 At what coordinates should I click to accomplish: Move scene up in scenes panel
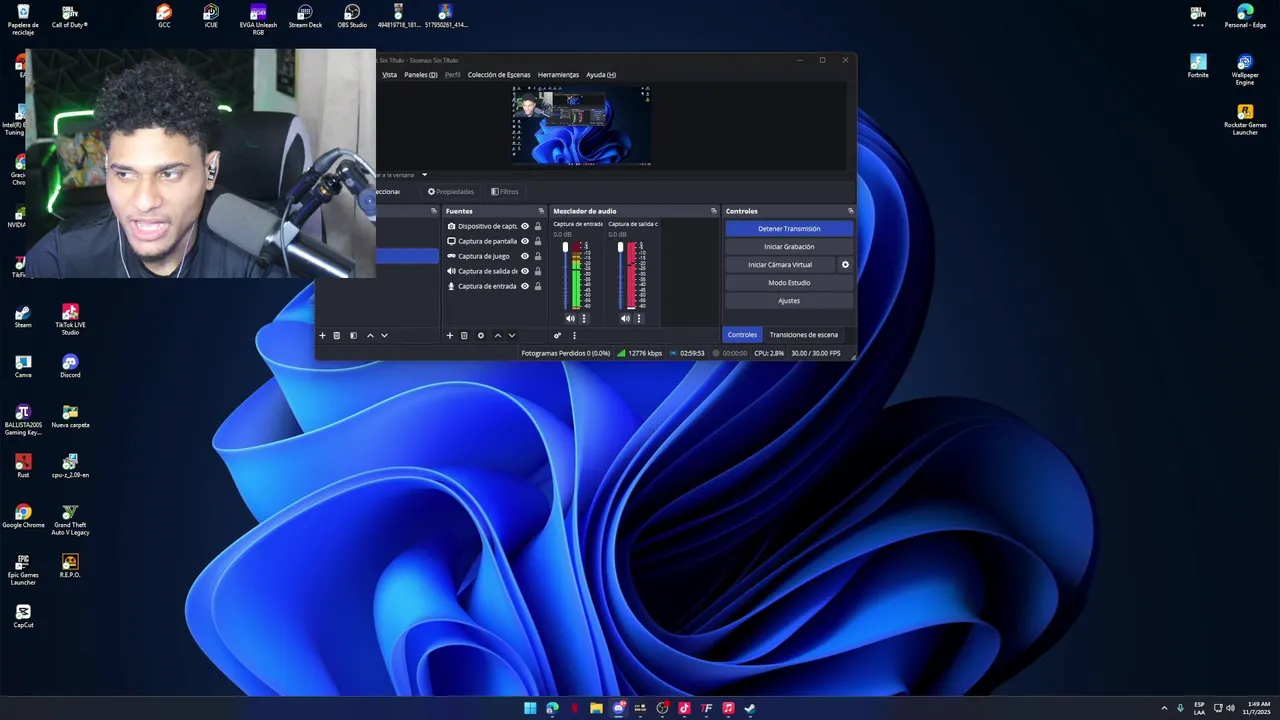(x=370, y=335)
